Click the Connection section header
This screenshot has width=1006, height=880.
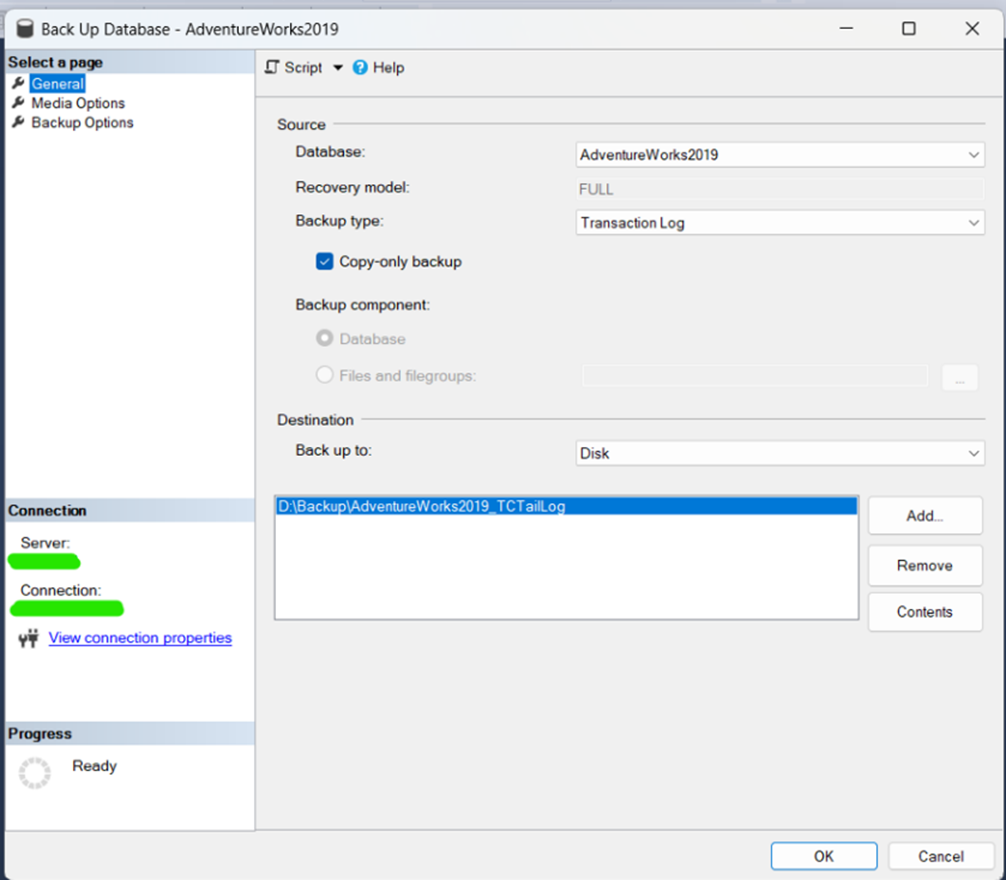pos(130,511)
